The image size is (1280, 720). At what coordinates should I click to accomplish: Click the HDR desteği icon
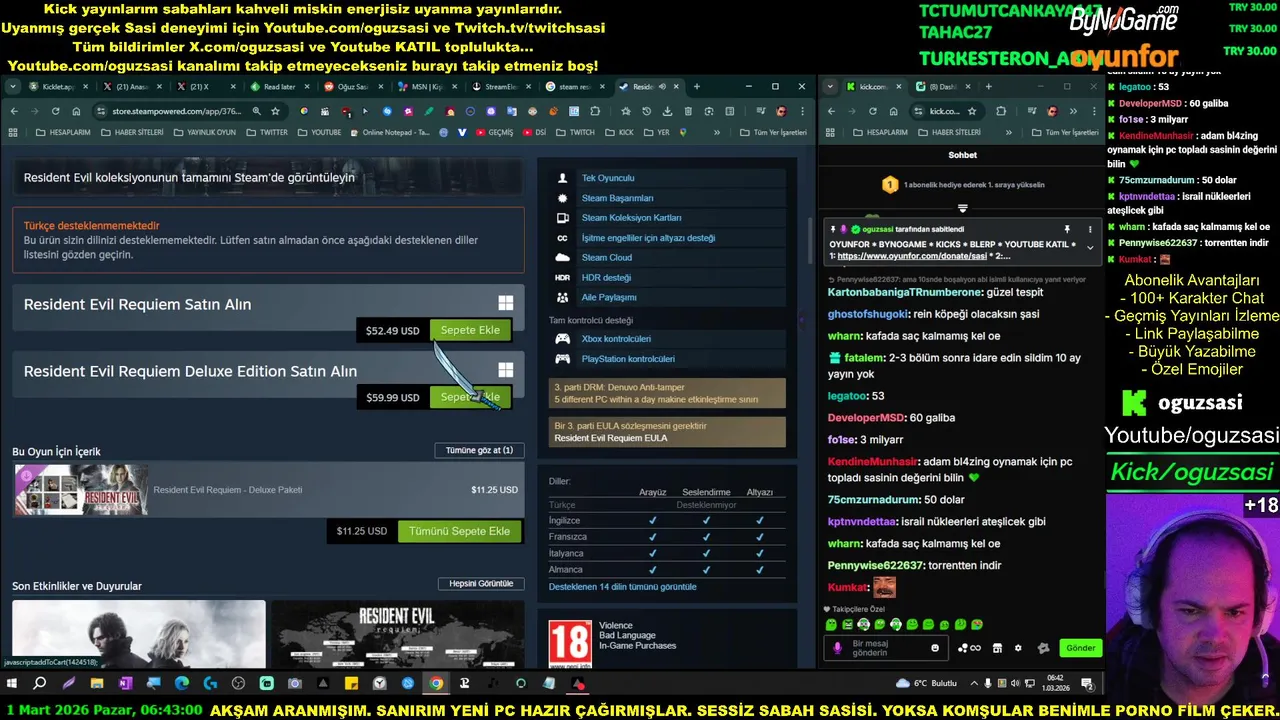[x=562, y=277]
